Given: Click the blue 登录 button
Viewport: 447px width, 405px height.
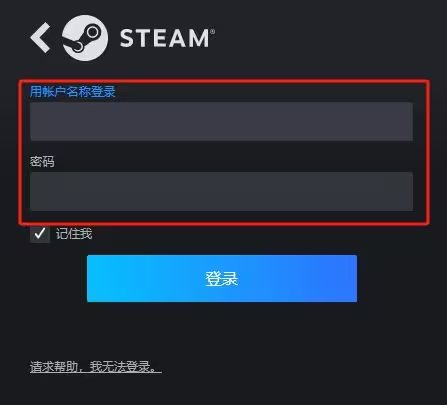Looking at the screenshot, I should coord(222,279).
